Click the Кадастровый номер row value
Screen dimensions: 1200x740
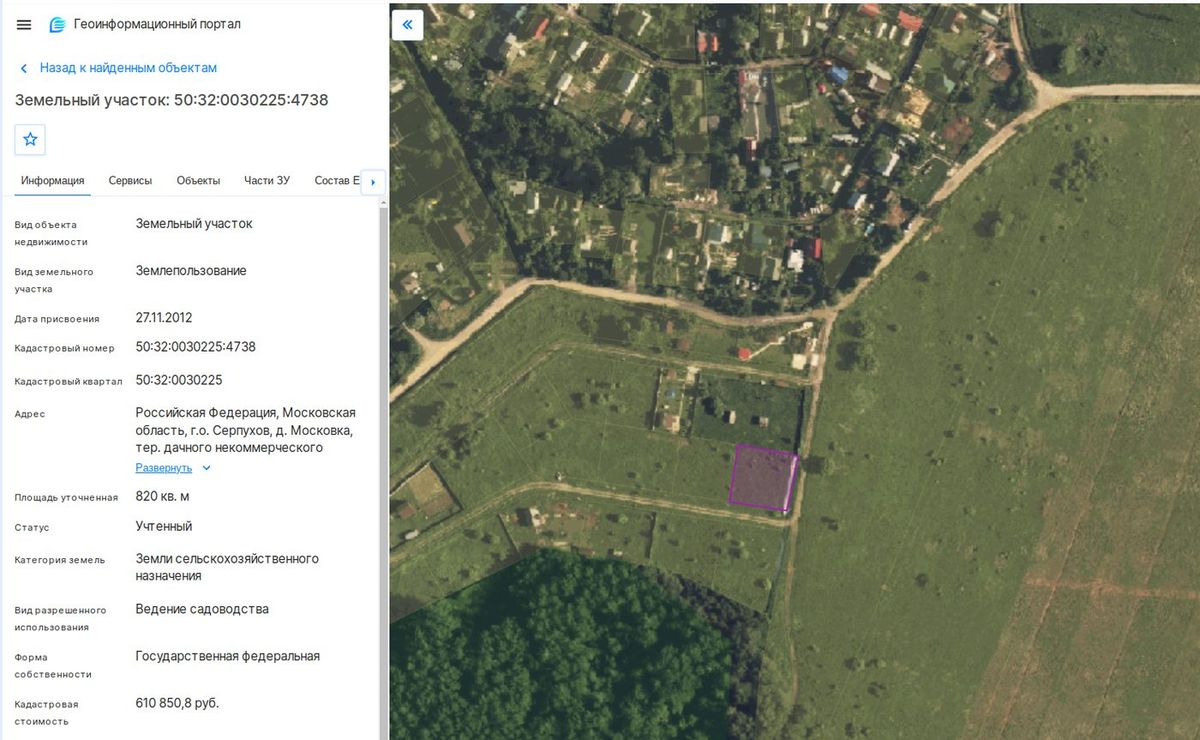click(x=196, y=347)
